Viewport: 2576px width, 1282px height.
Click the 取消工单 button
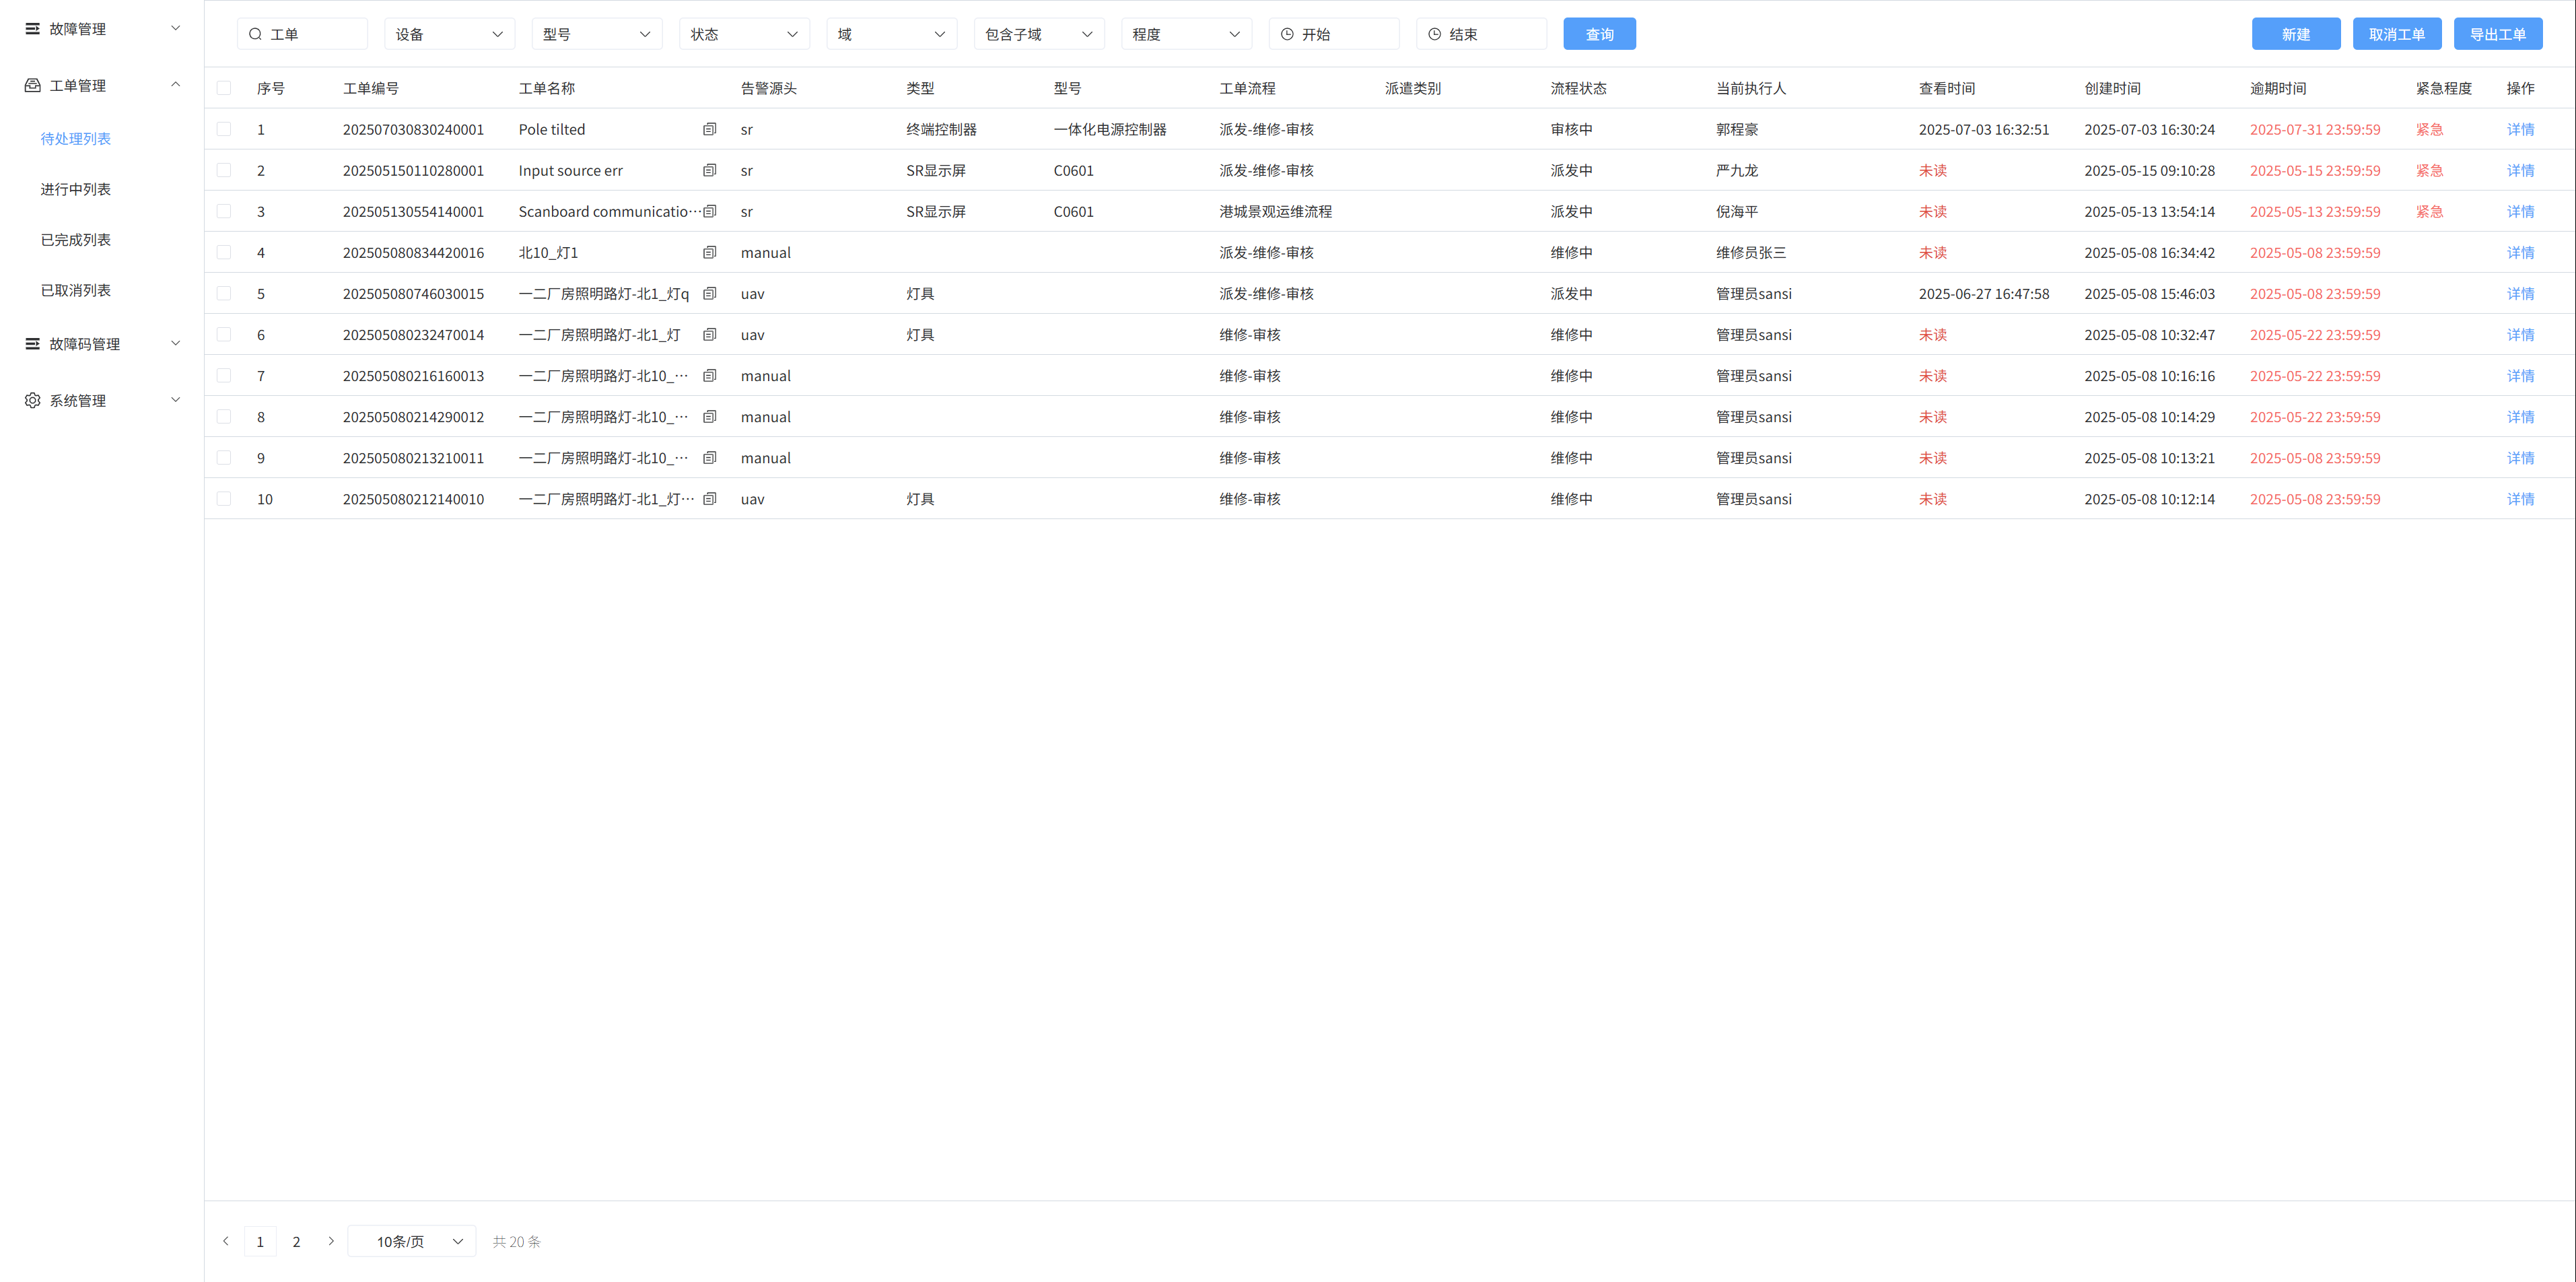click(x=2396, y=34)
